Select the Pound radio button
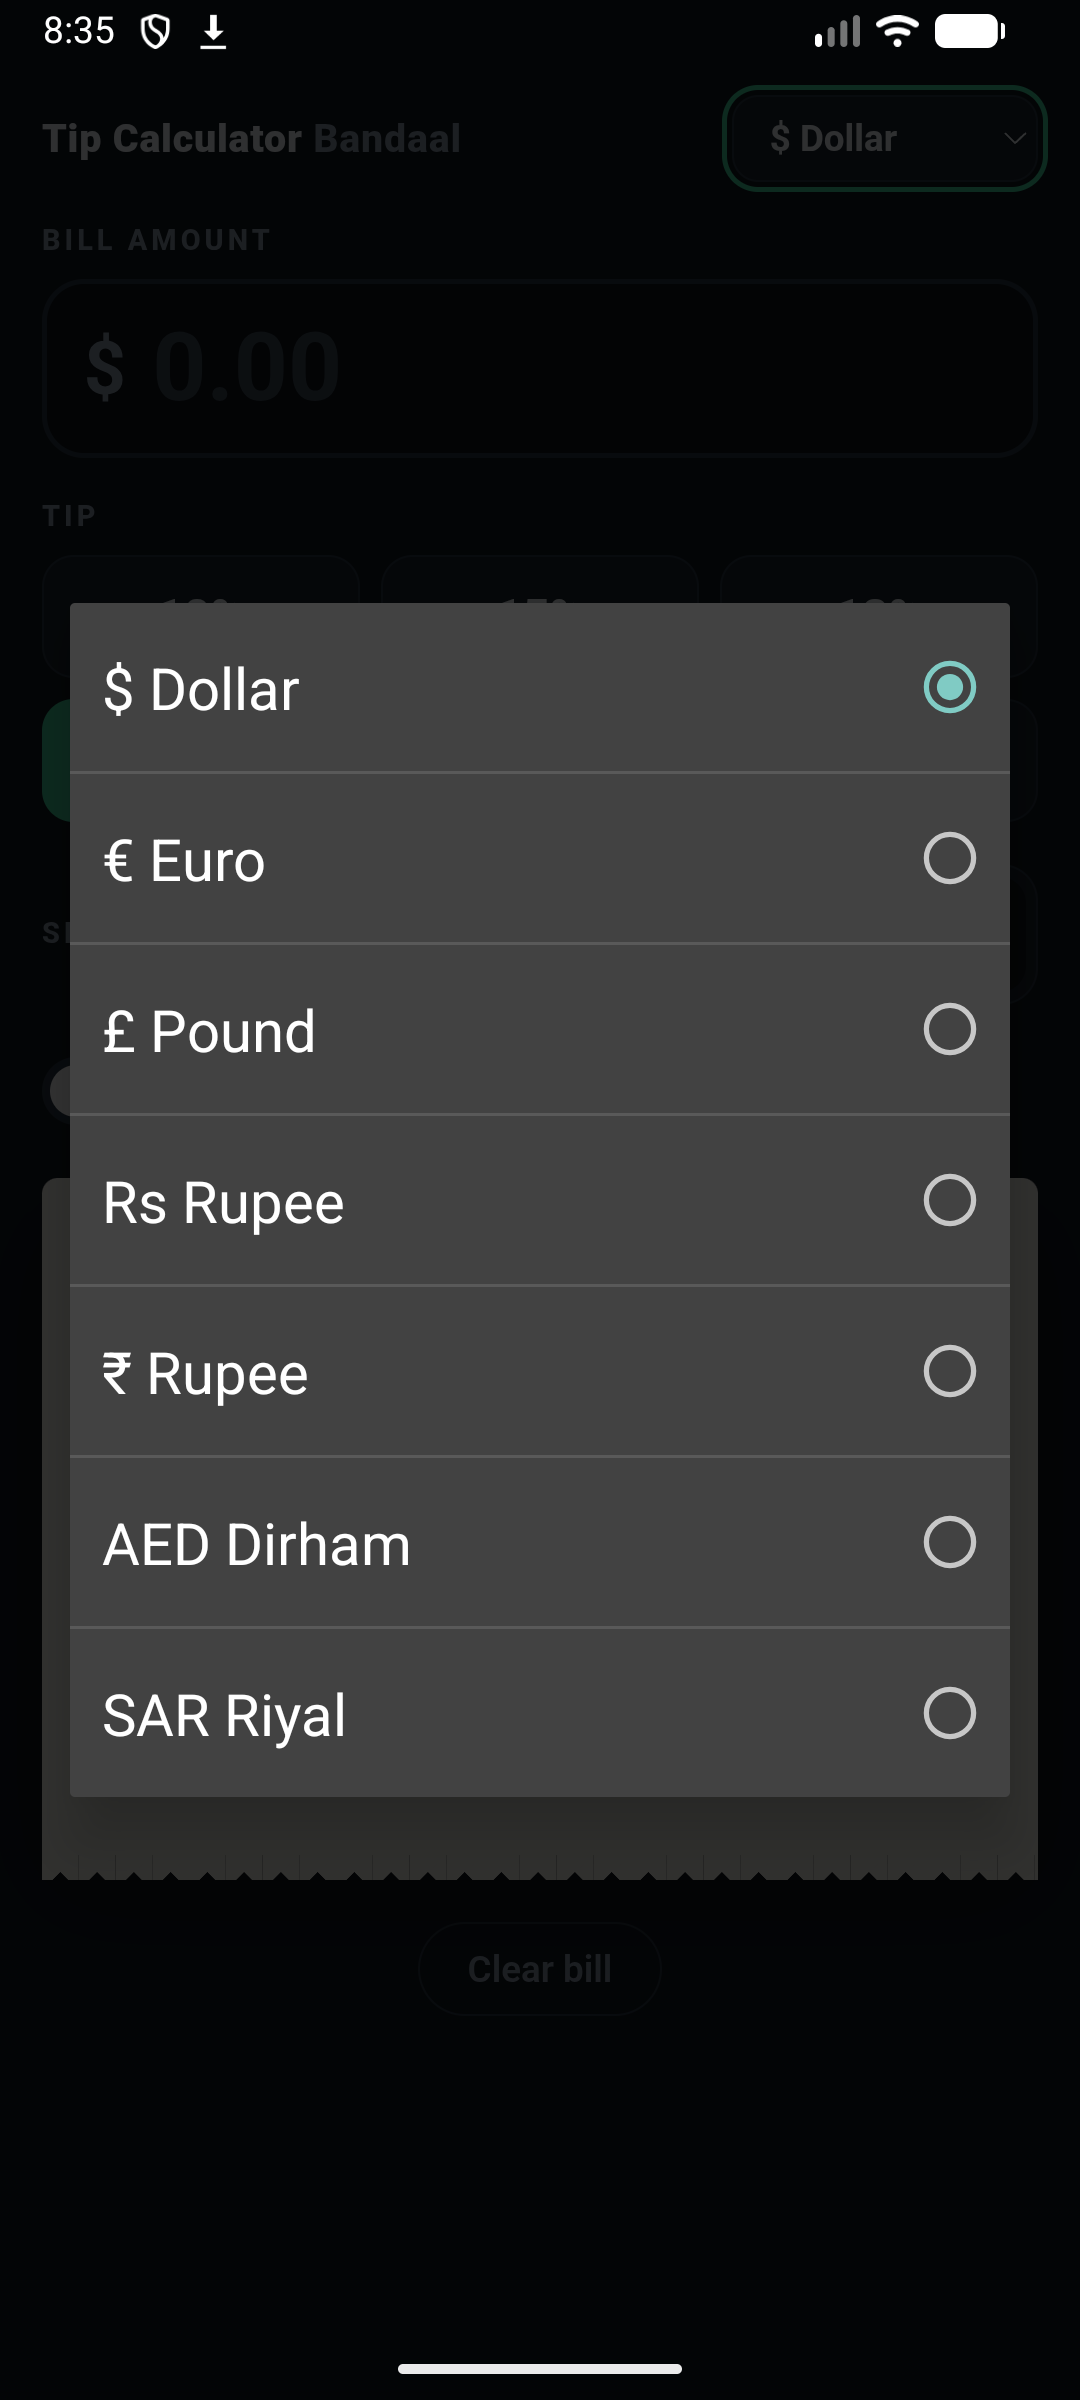The height and width of the screenshot is (2400, 1080). 949,1030
